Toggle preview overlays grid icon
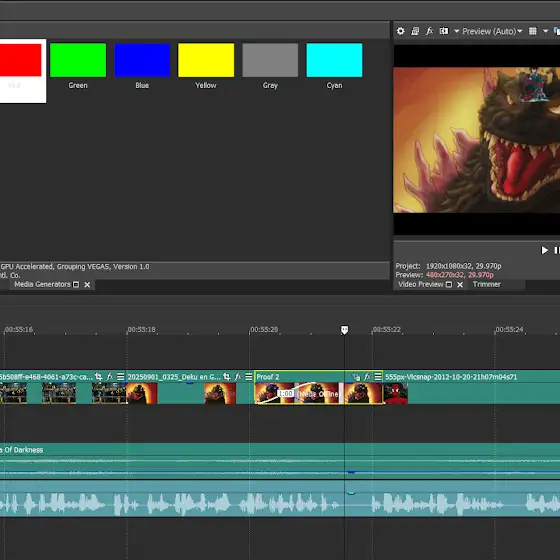 click(x=532, y=31)
